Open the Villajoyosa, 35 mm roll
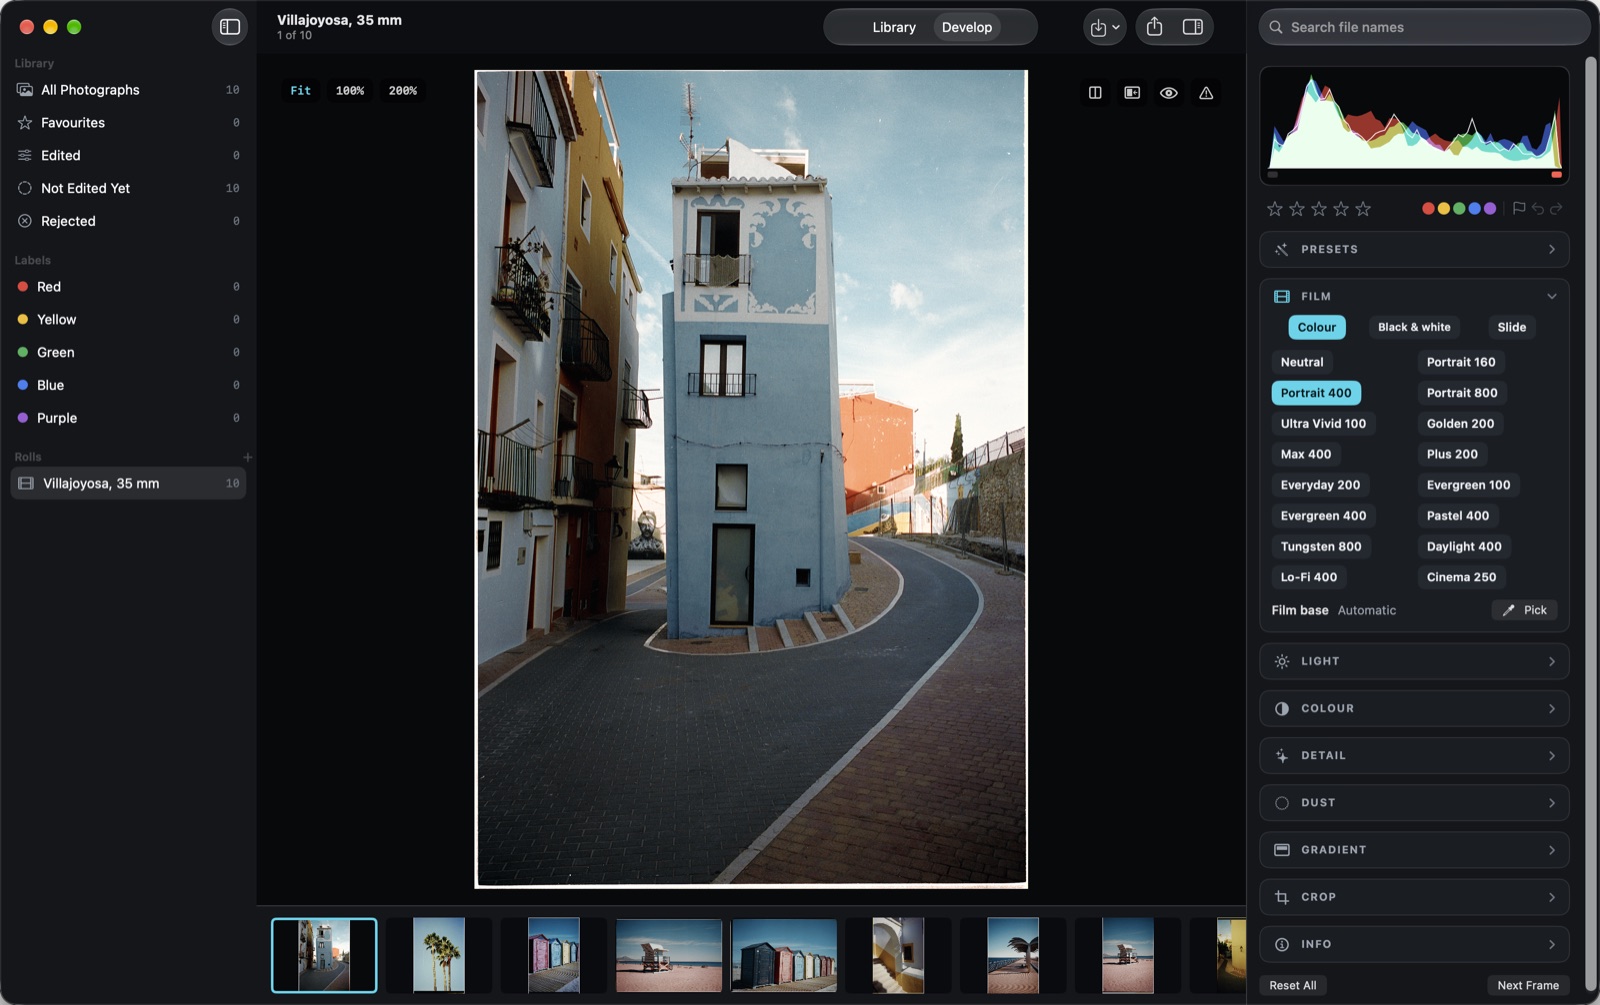This screenshot has width=1600, height=1005. (x=128, y=483)
